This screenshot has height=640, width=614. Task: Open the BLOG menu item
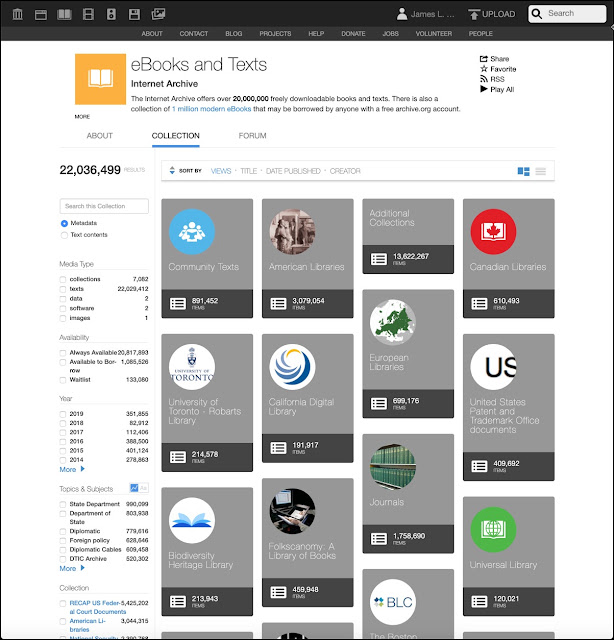(234, 33)
